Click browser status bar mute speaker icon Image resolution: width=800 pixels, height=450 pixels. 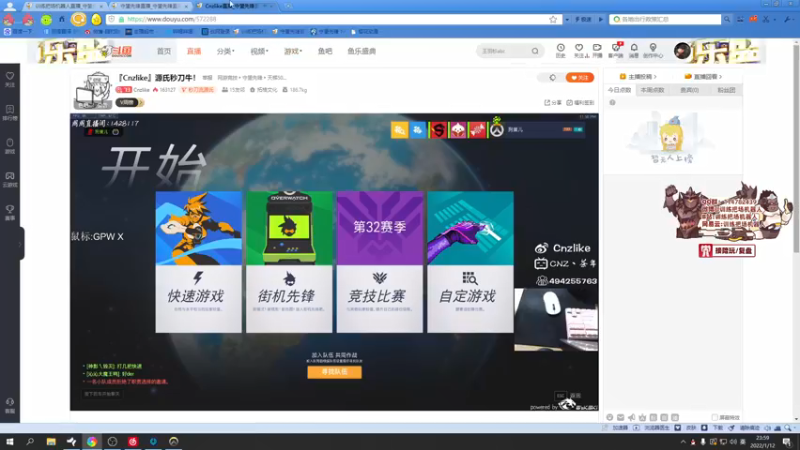point(767,428)
